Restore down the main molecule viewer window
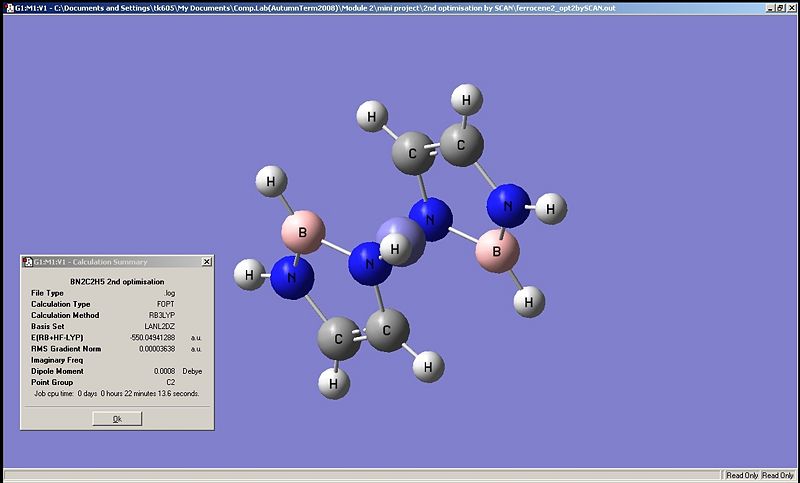The height and width of the screenshot is (483, 800). [x=780, y=8]
